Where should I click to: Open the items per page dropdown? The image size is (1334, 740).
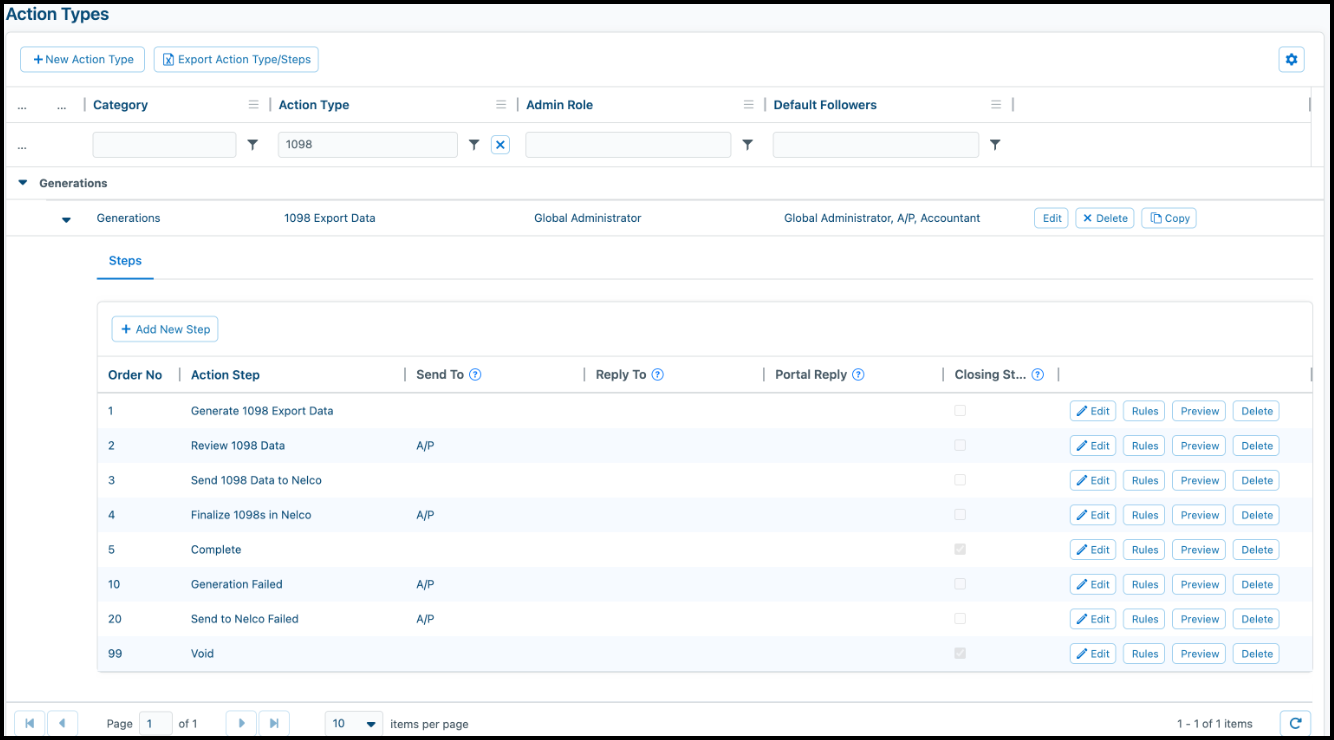[354, 723]
